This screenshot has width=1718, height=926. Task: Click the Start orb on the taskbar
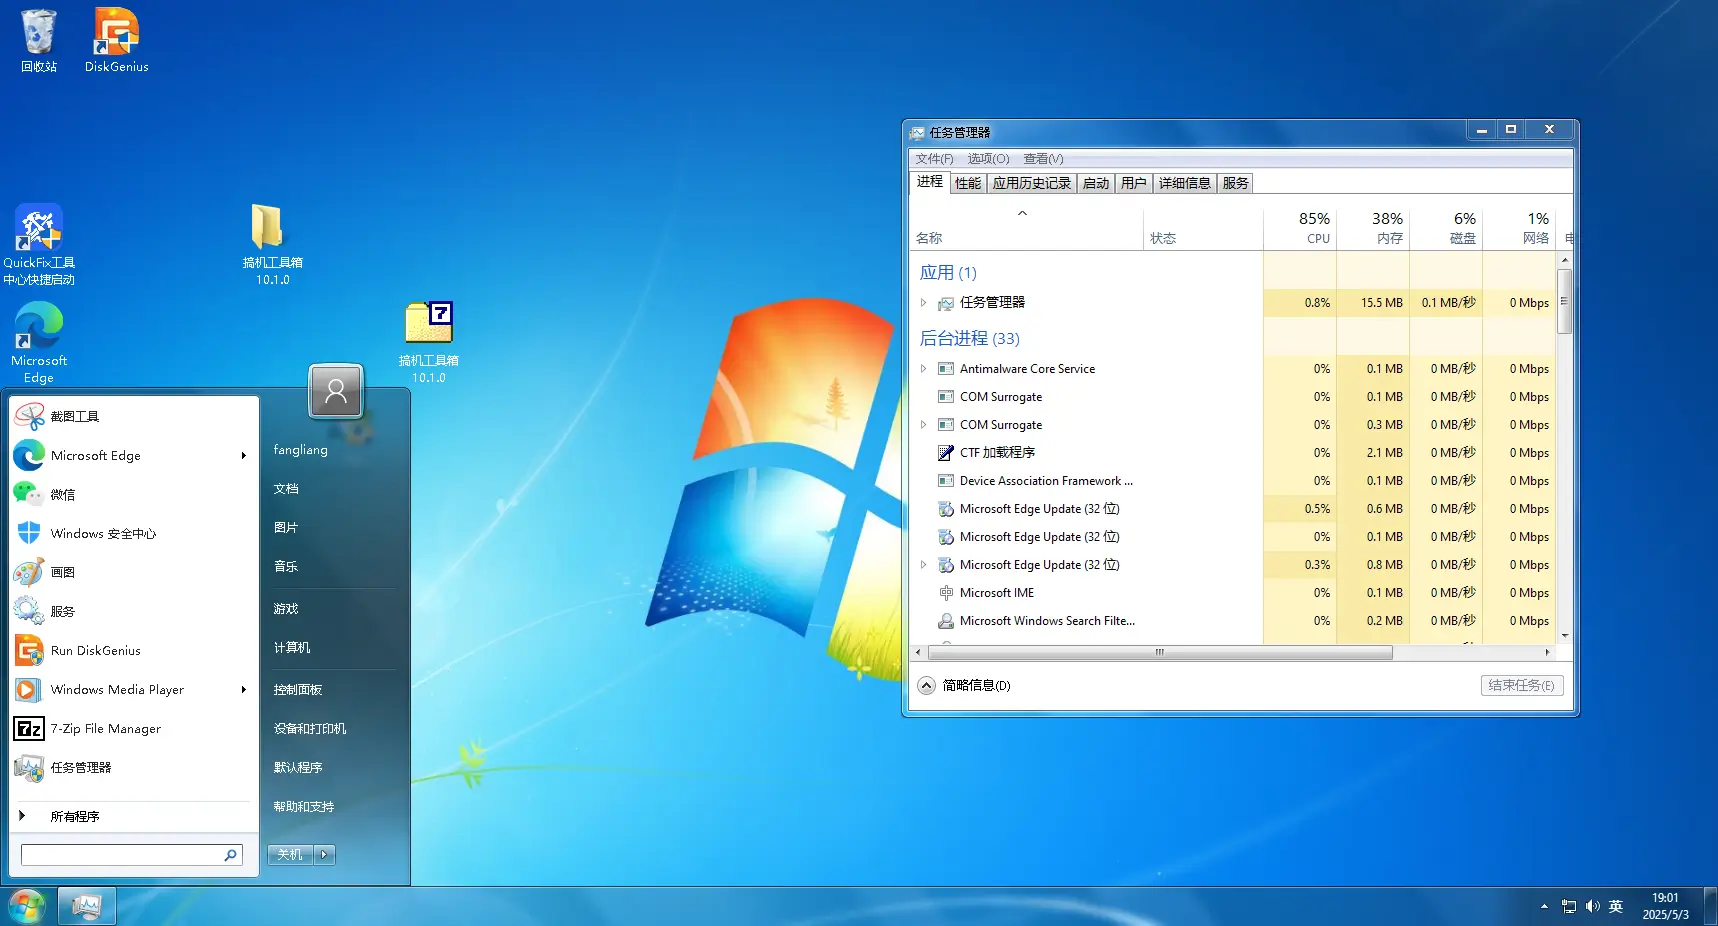[27, 907]
